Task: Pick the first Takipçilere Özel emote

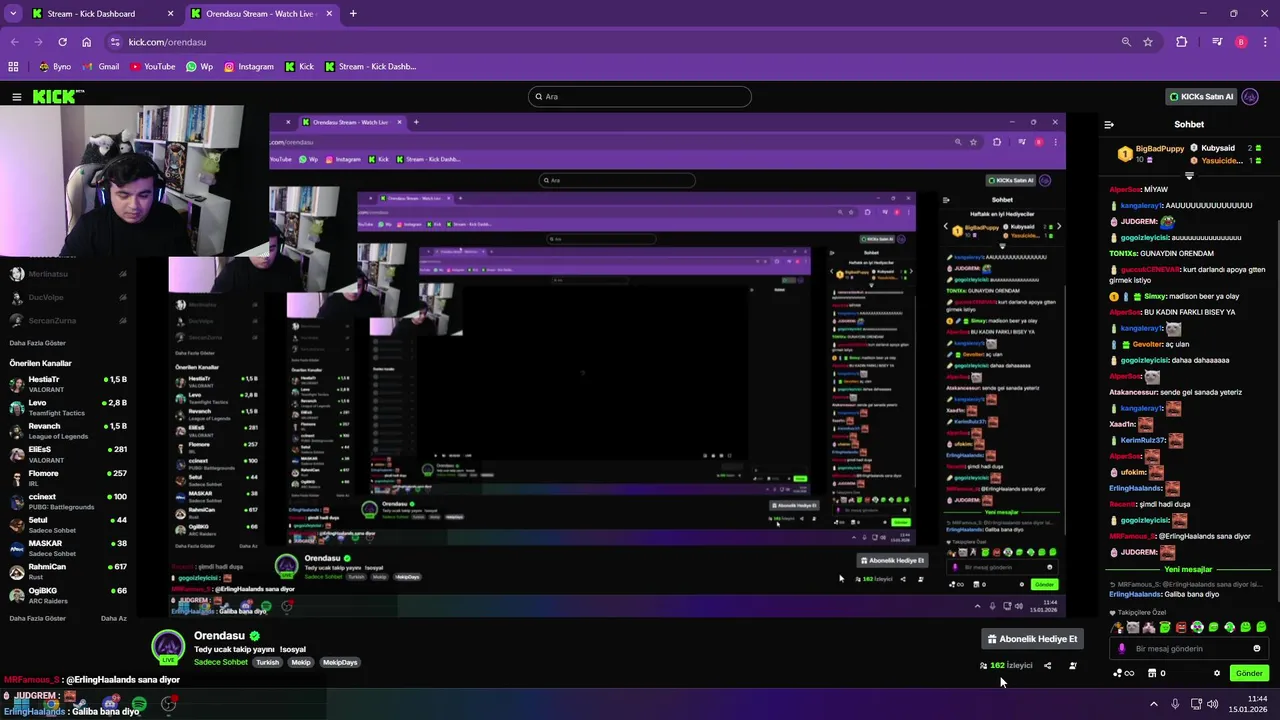Action: (1117, 628)
